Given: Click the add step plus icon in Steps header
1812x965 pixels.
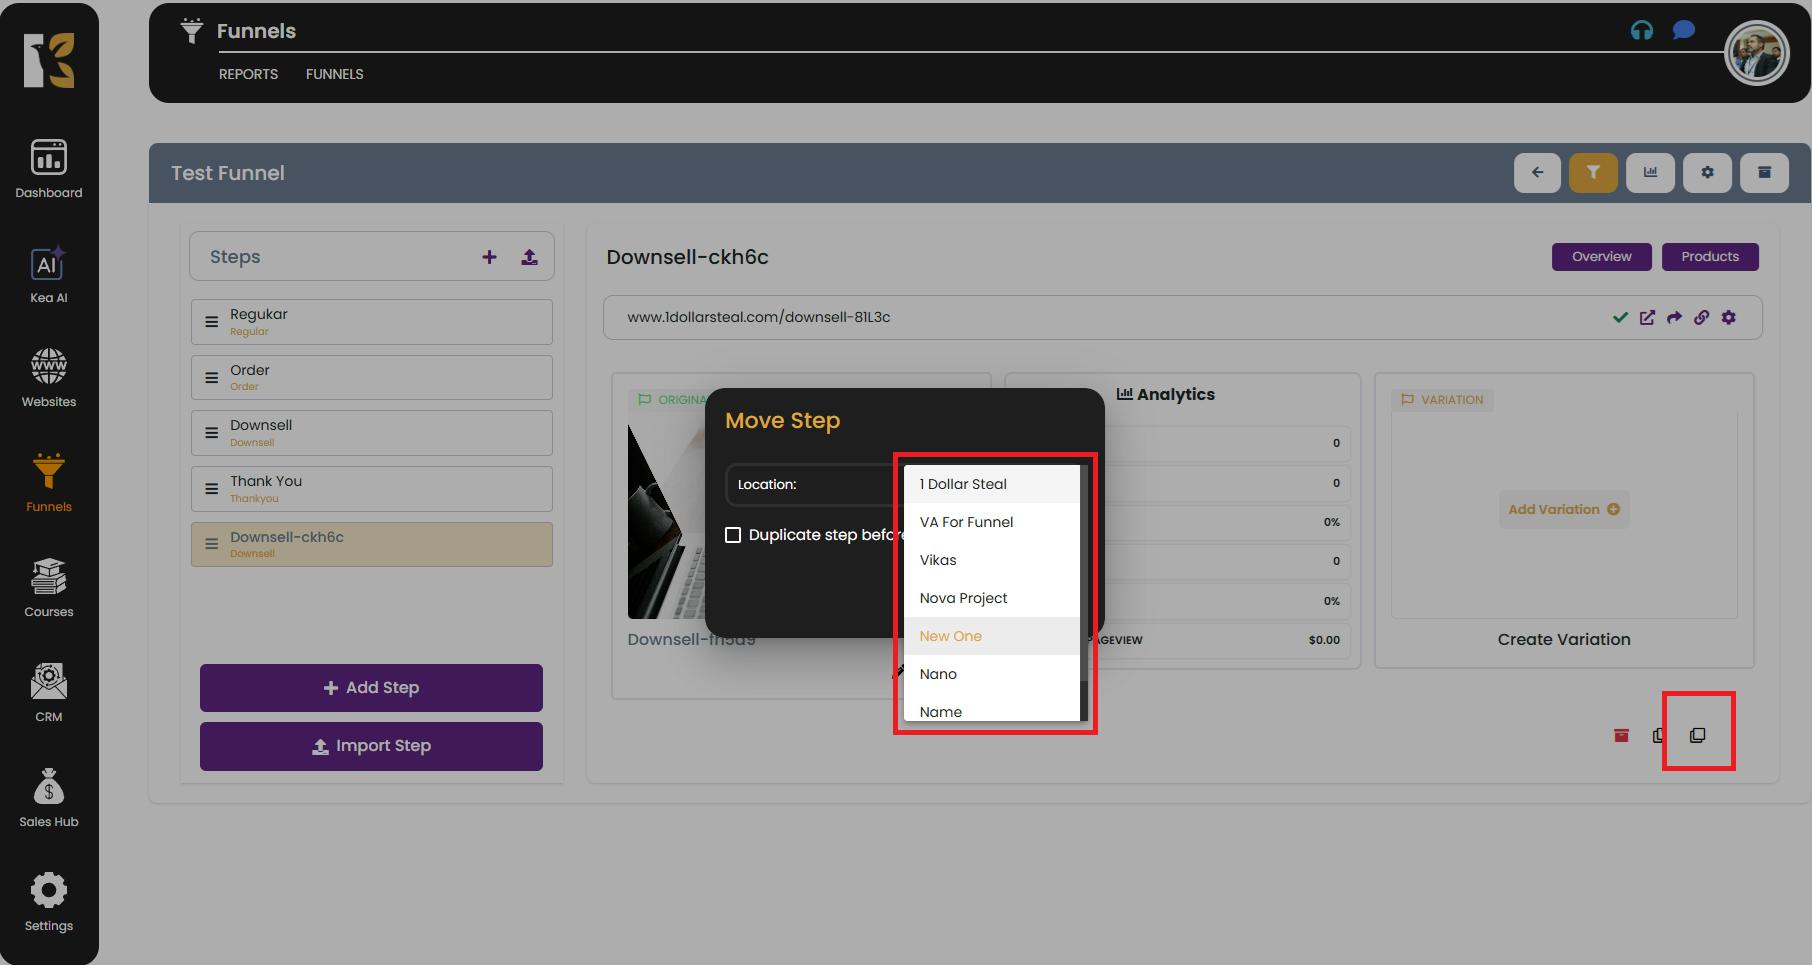Looking at the screenshot, I should 489,257.
